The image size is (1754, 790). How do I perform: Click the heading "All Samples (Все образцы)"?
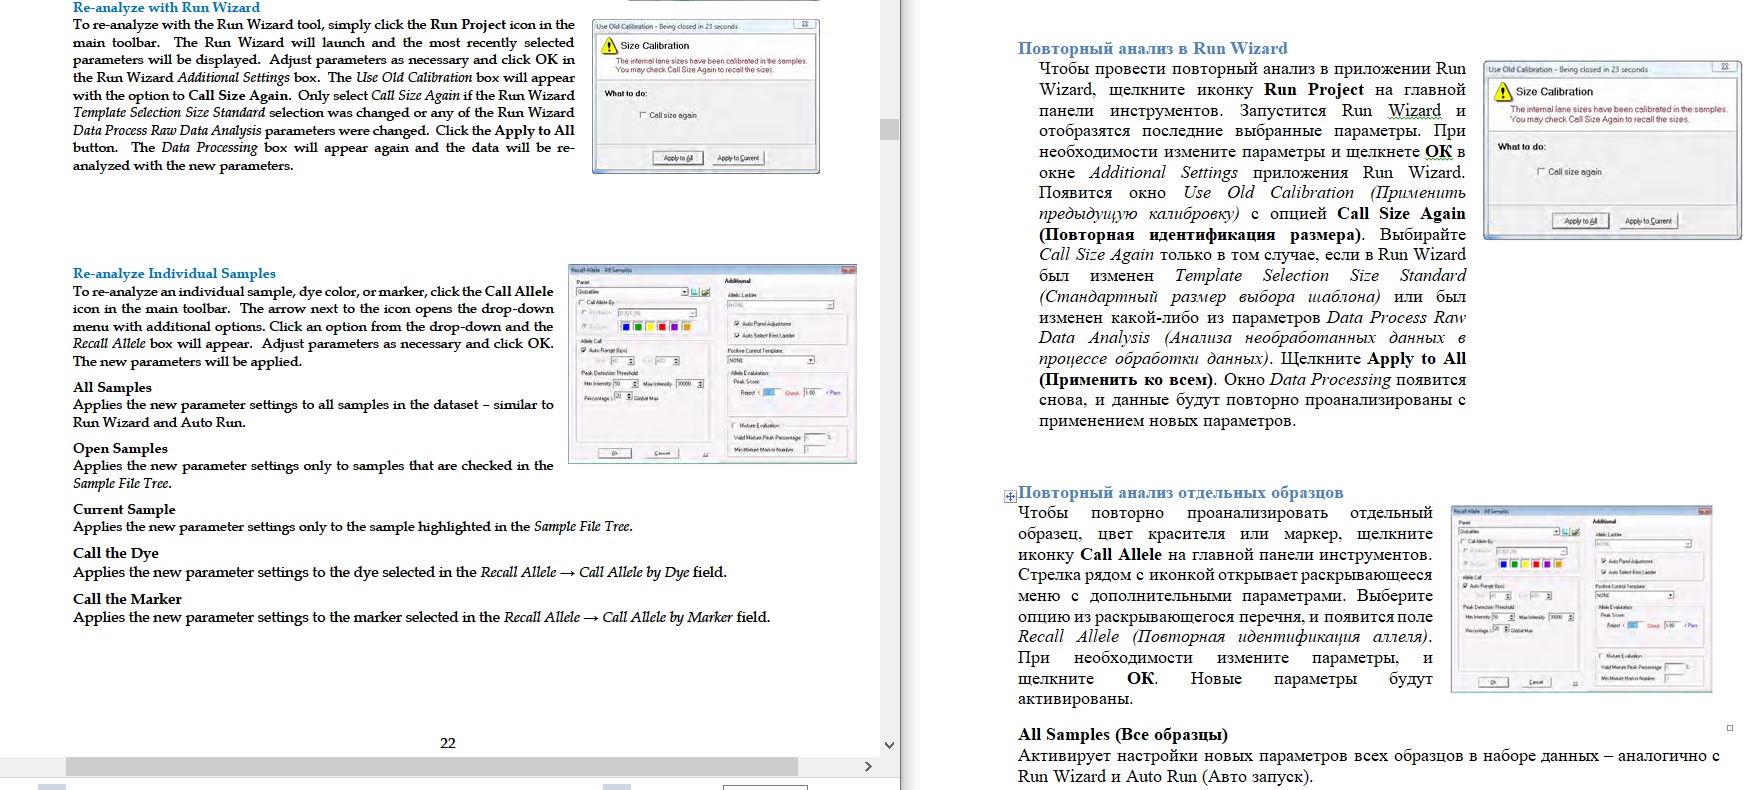coord(1123,735)
